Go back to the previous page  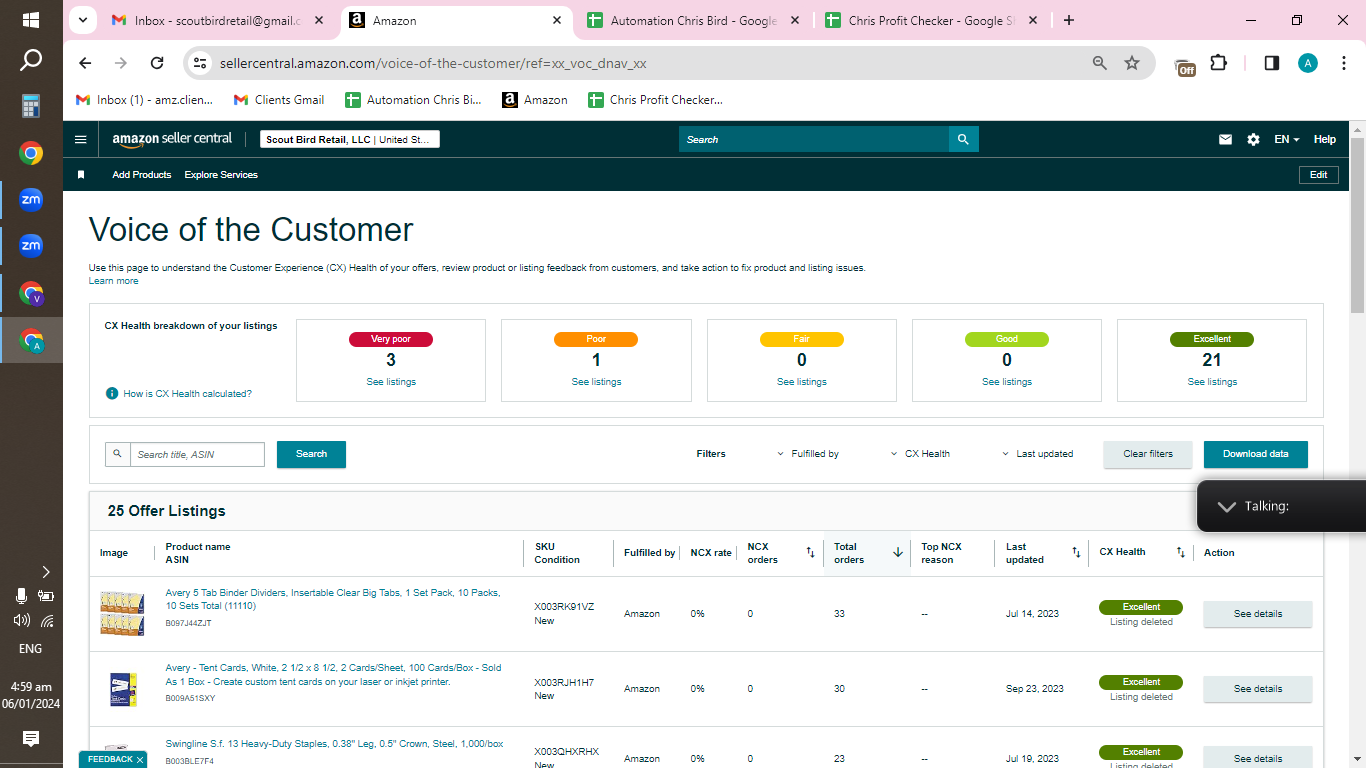[x=85, y=63]
